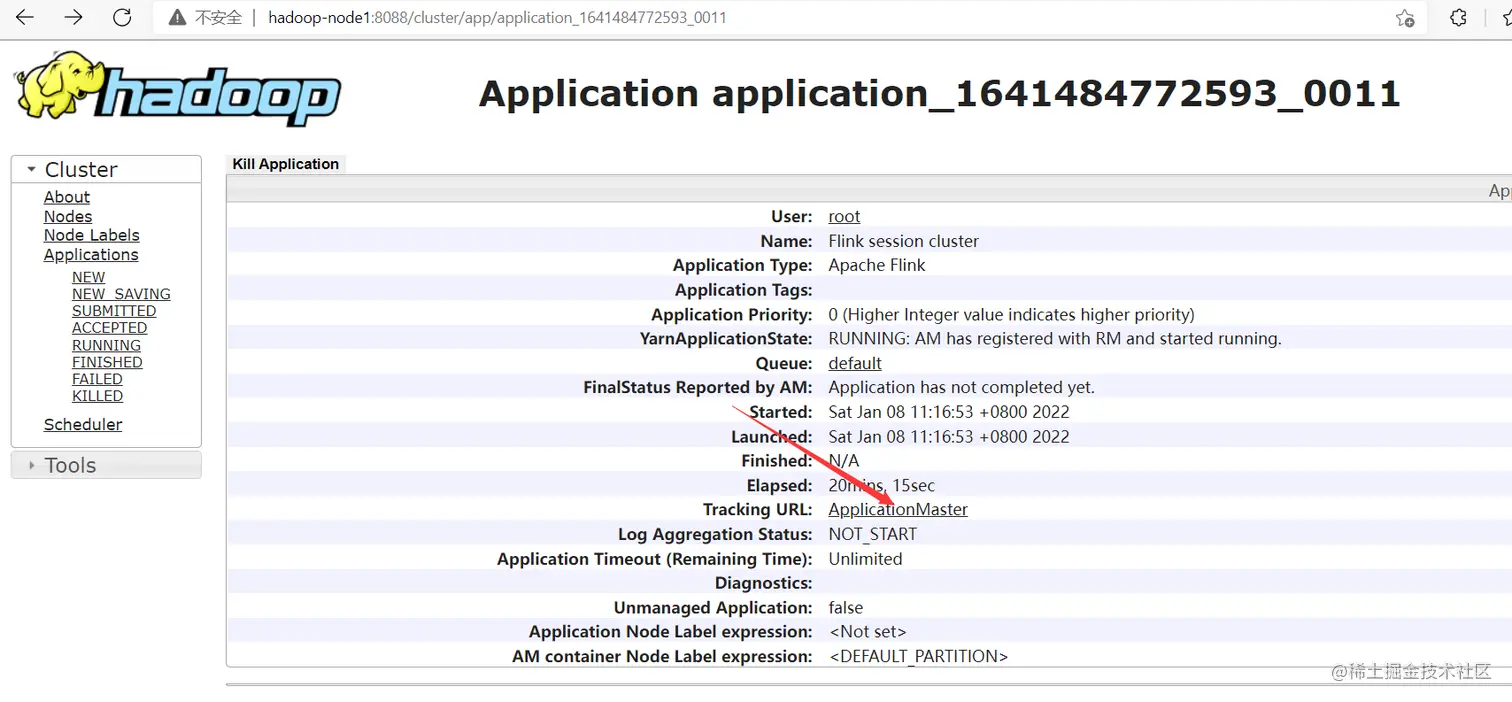Viewport: 1512px width, 702px height.
Task: Filter applications by NEW_SAVING state
Action: pos(121,294)
